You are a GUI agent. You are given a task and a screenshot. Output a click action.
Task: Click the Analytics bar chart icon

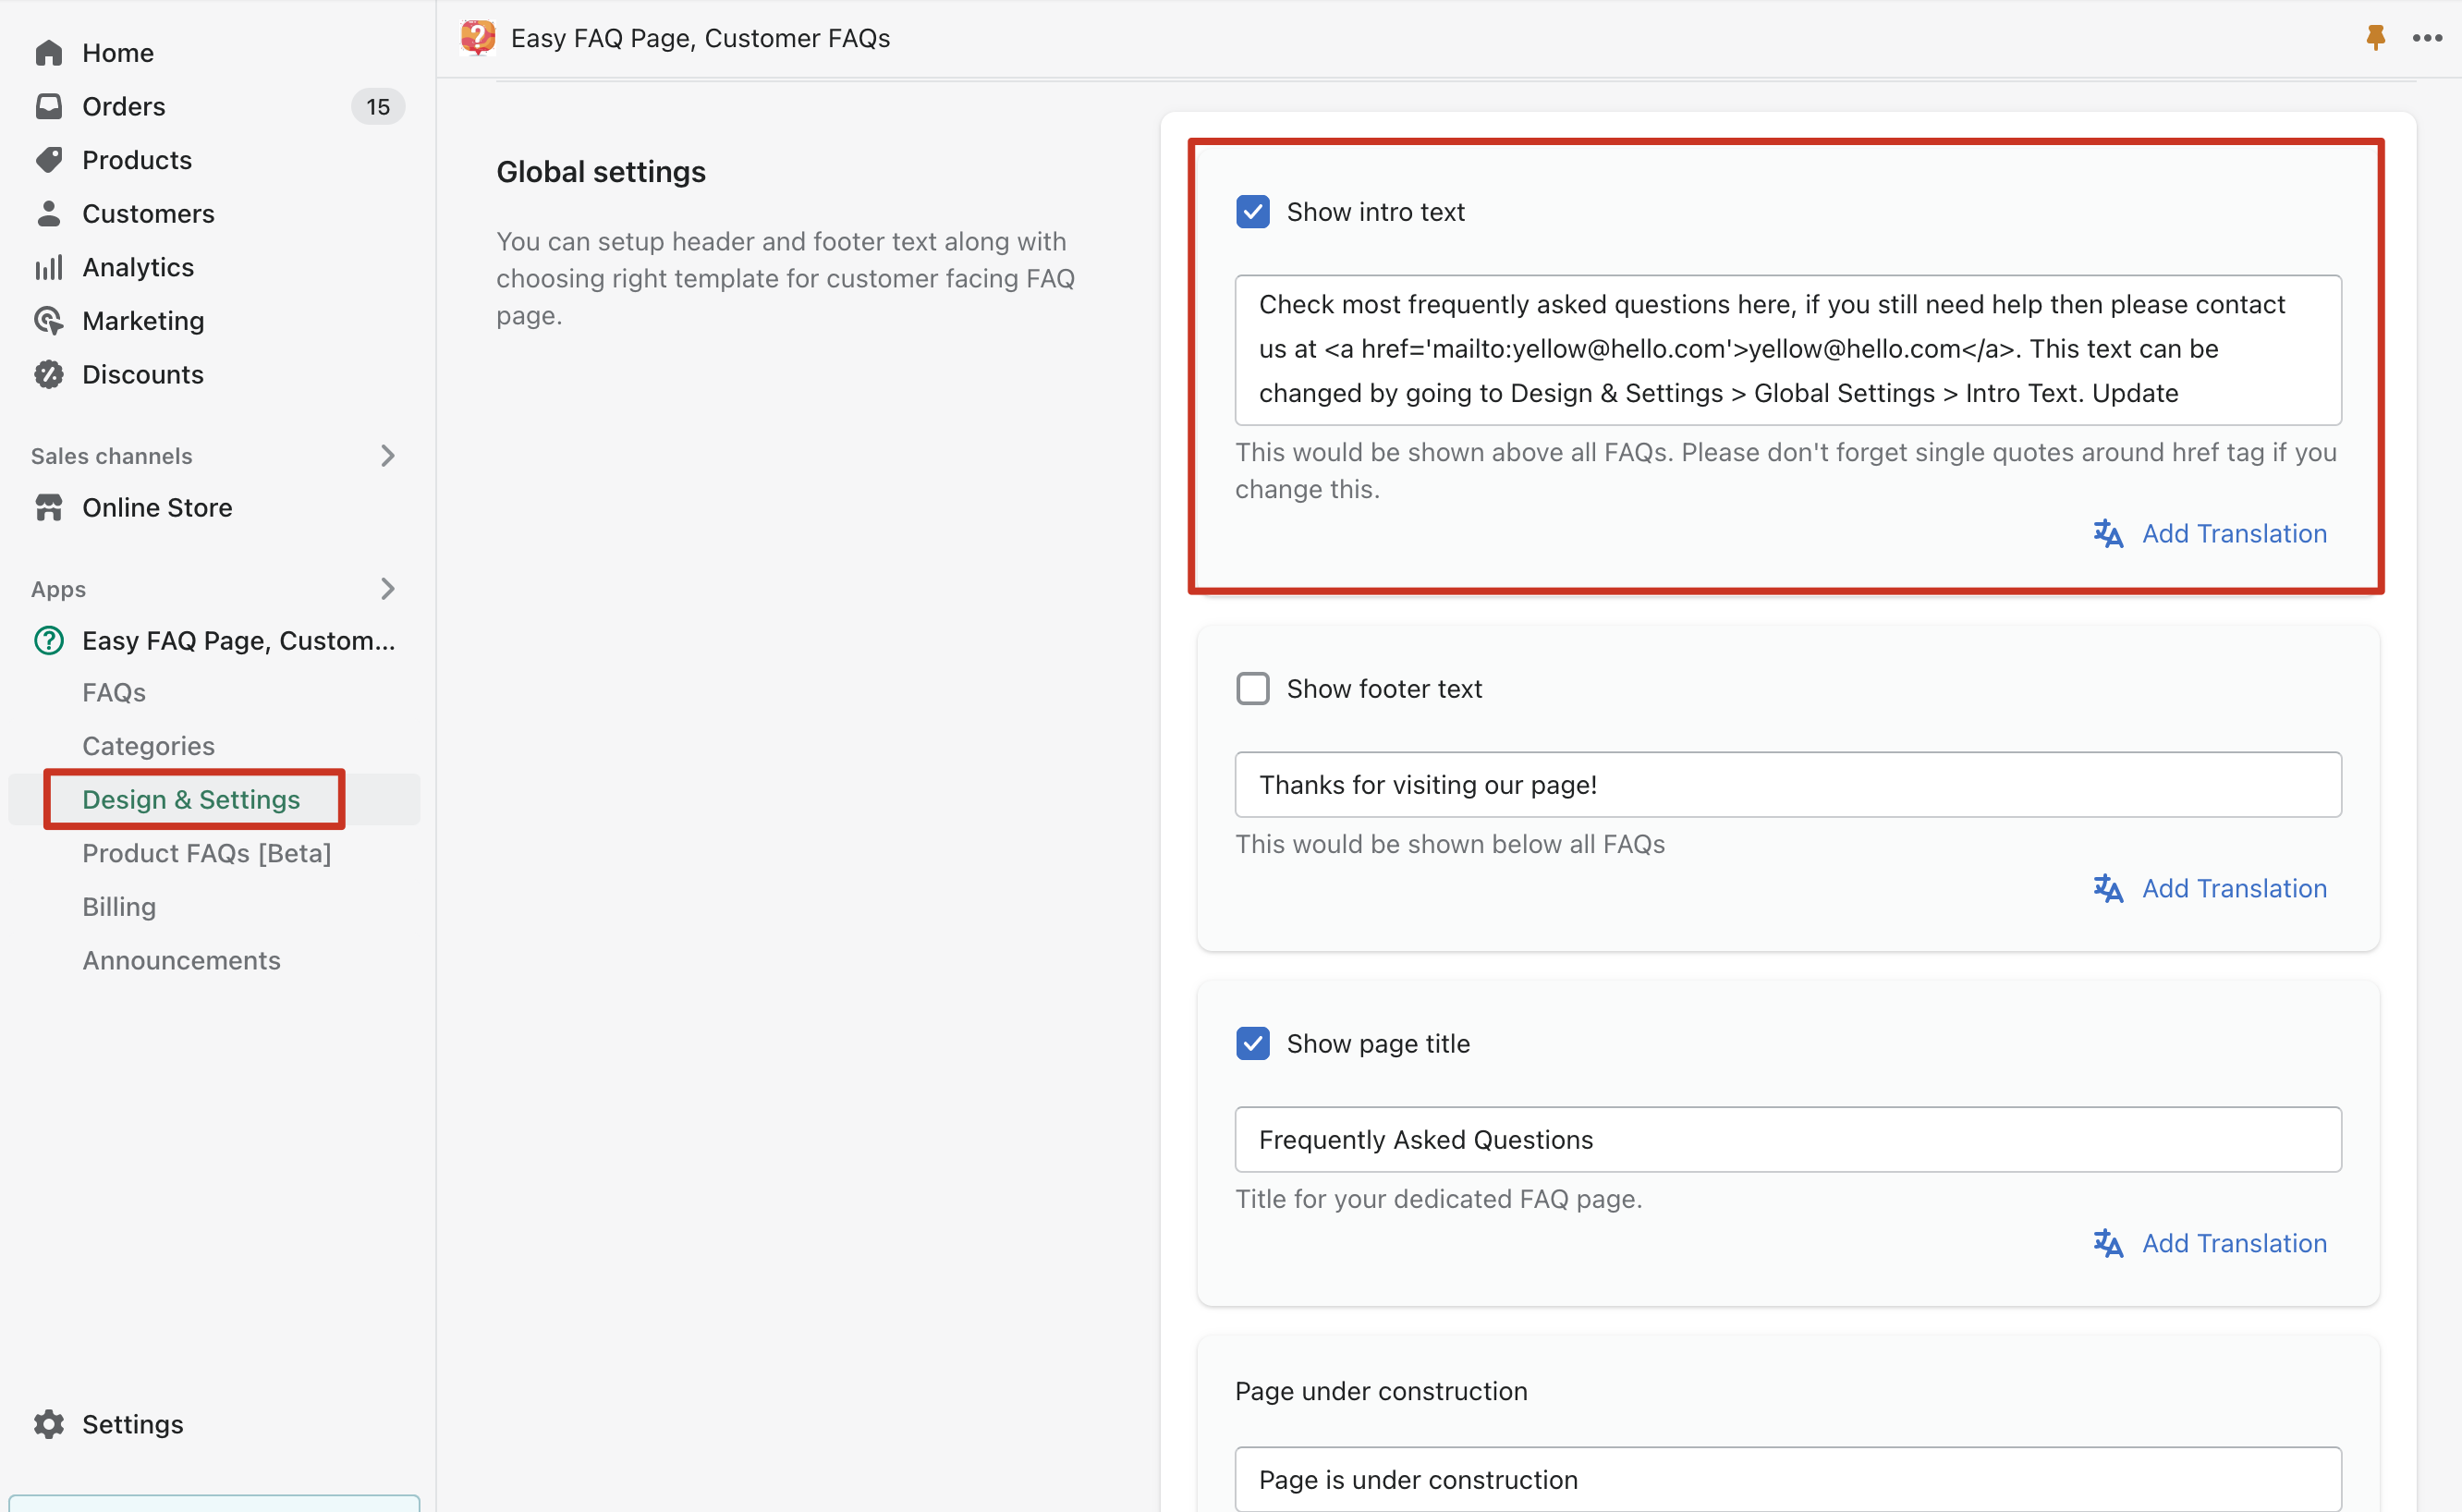pos(48,267)
